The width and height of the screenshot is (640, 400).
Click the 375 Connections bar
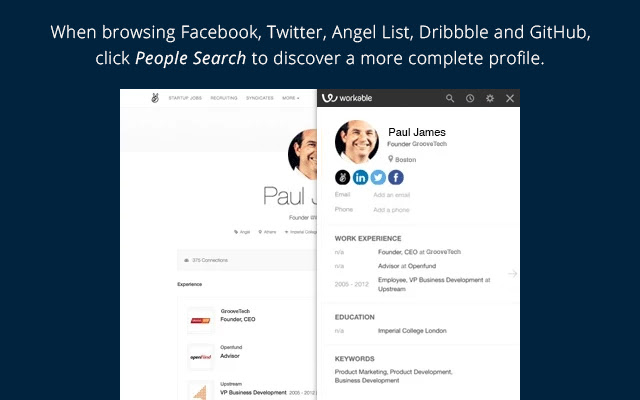tap(247, 260)
